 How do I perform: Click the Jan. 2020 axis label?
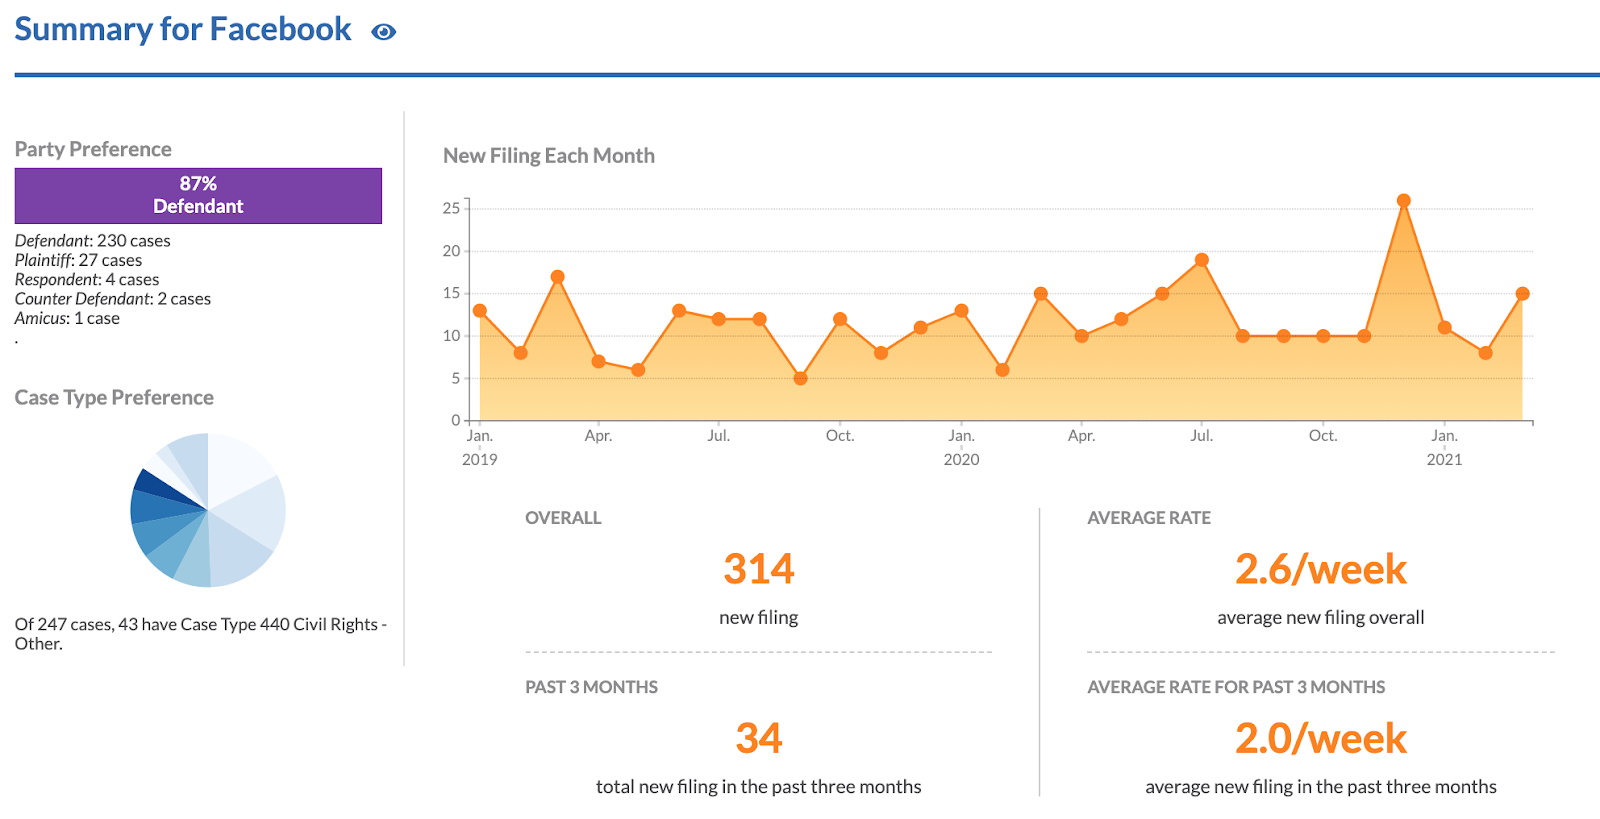pos(961,447)
